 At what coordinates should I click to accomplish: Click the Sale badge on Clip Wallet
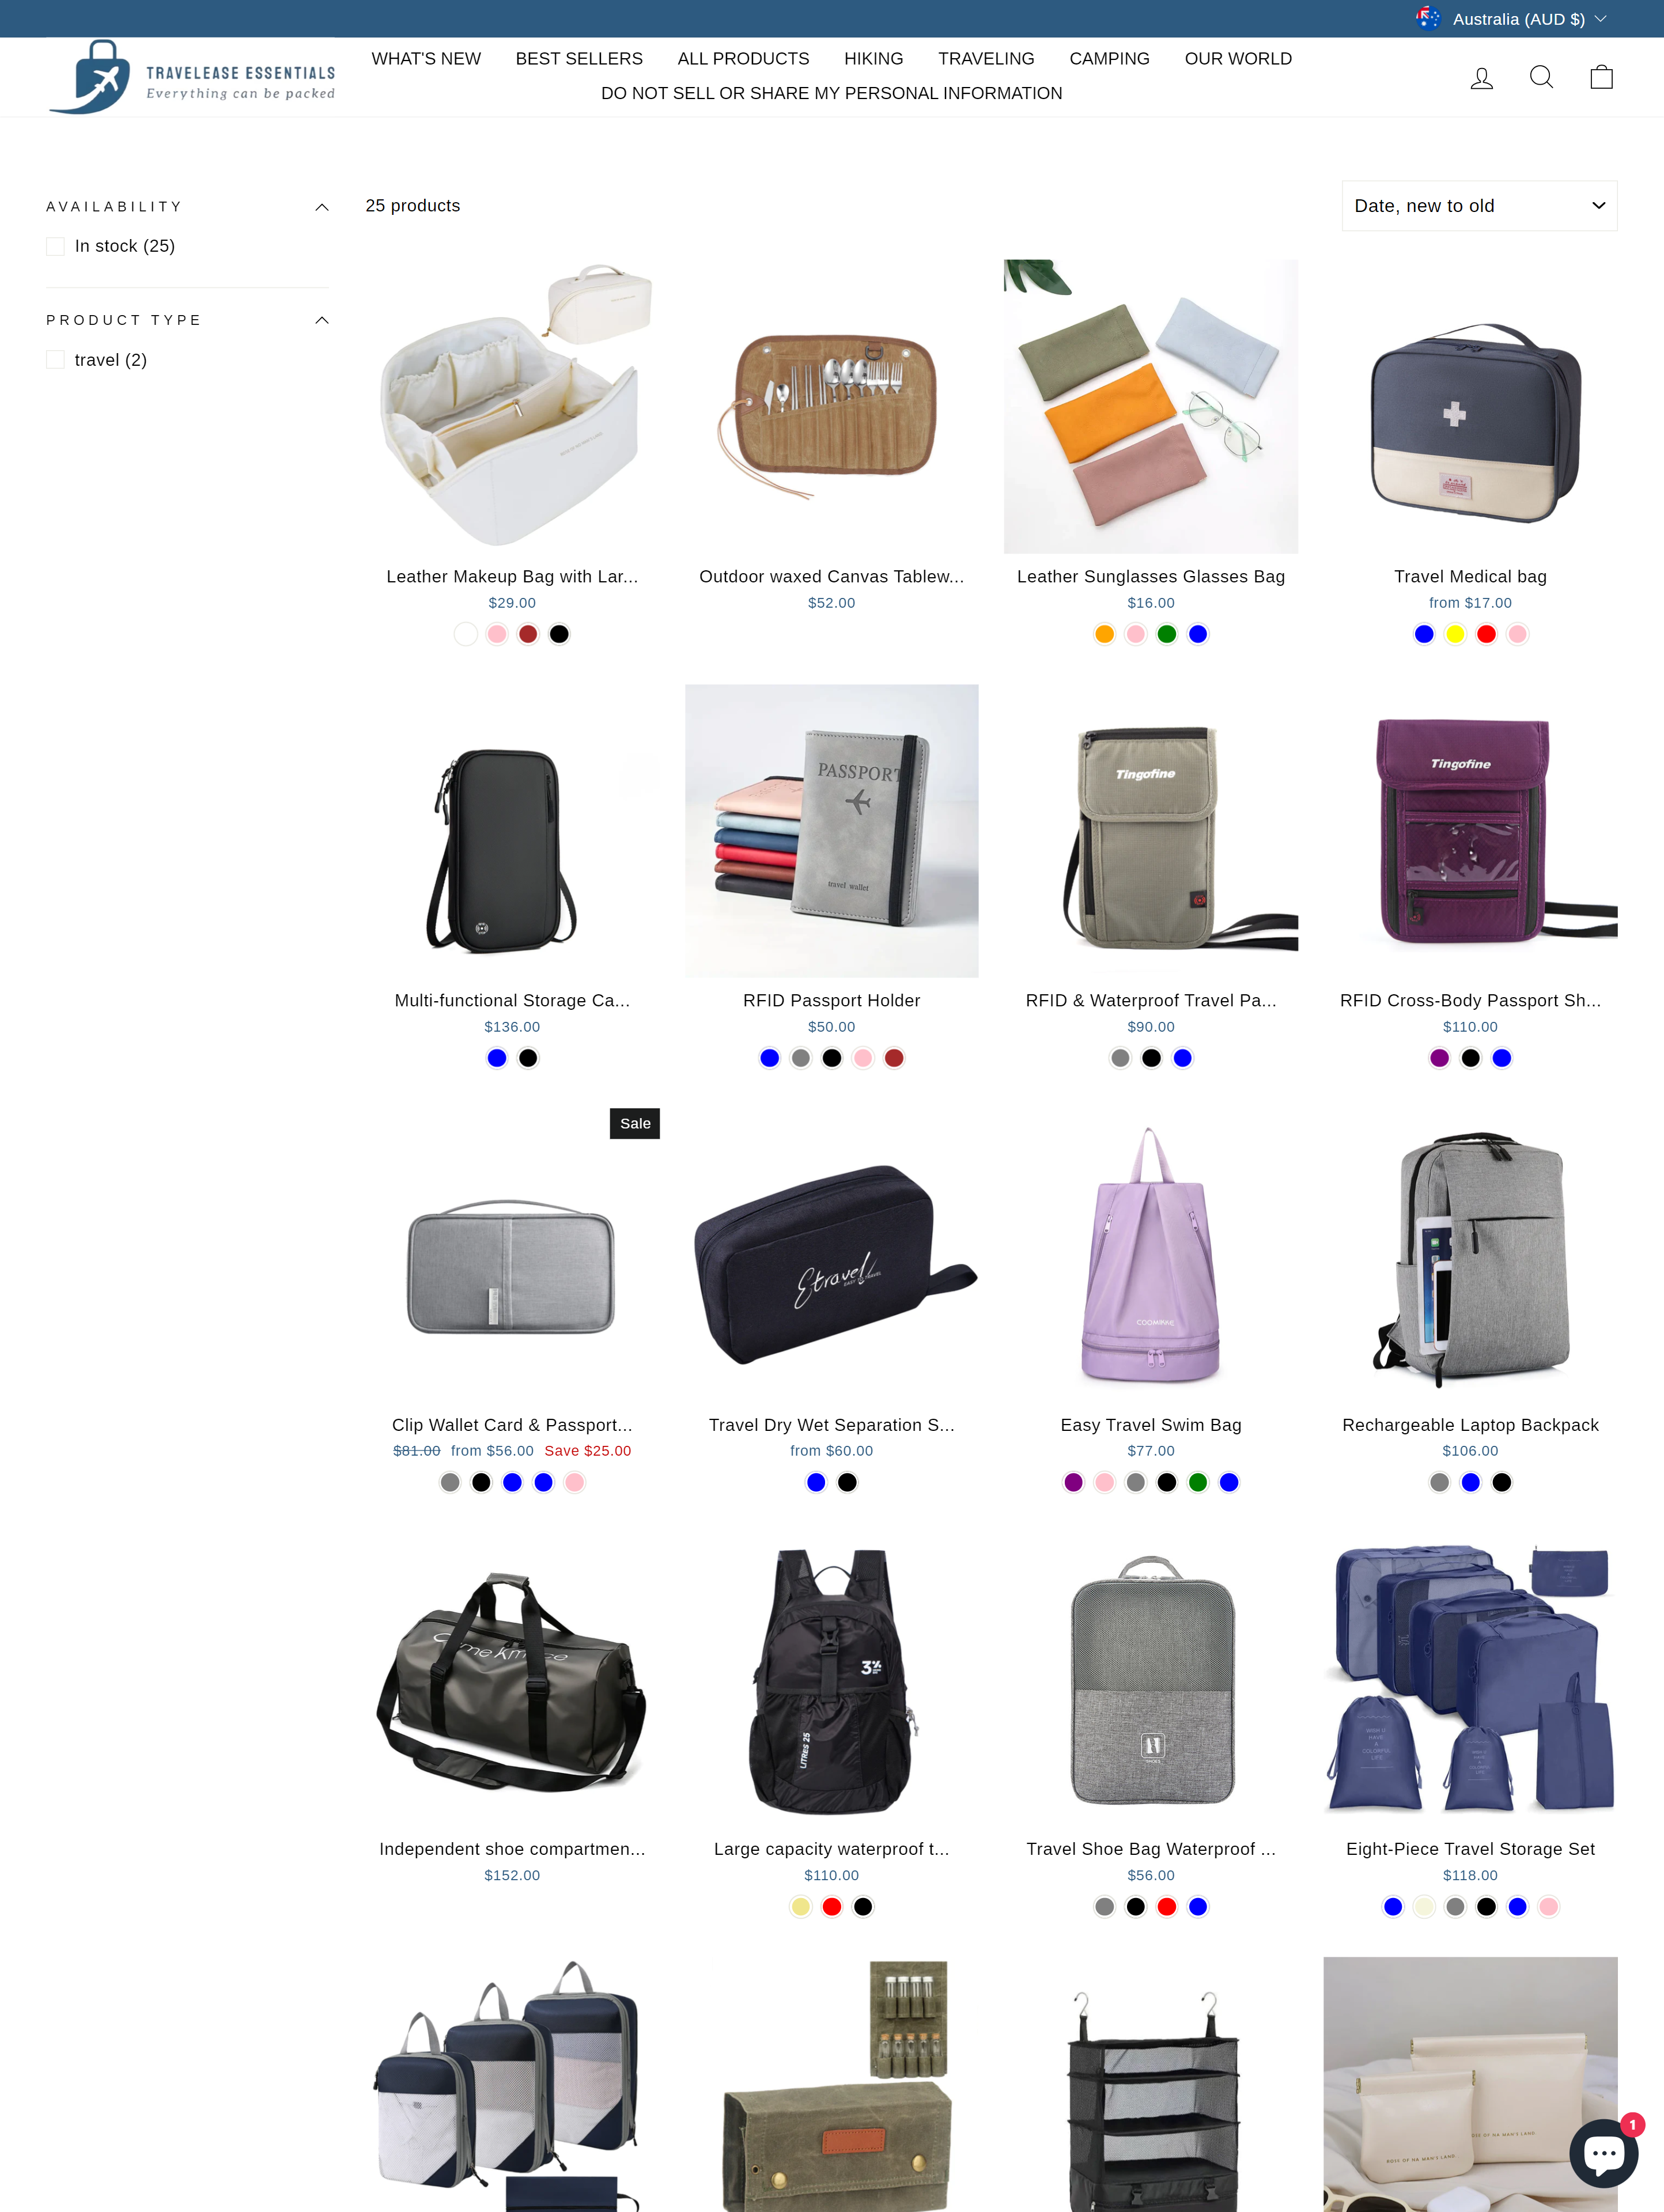(635, 1123)
